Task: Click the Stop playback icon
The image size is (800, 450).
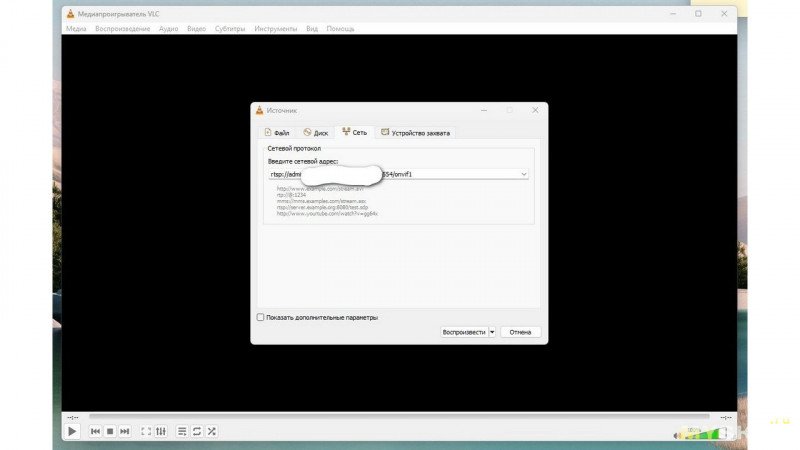Action: pyautogui.click(x=110, y=431)
